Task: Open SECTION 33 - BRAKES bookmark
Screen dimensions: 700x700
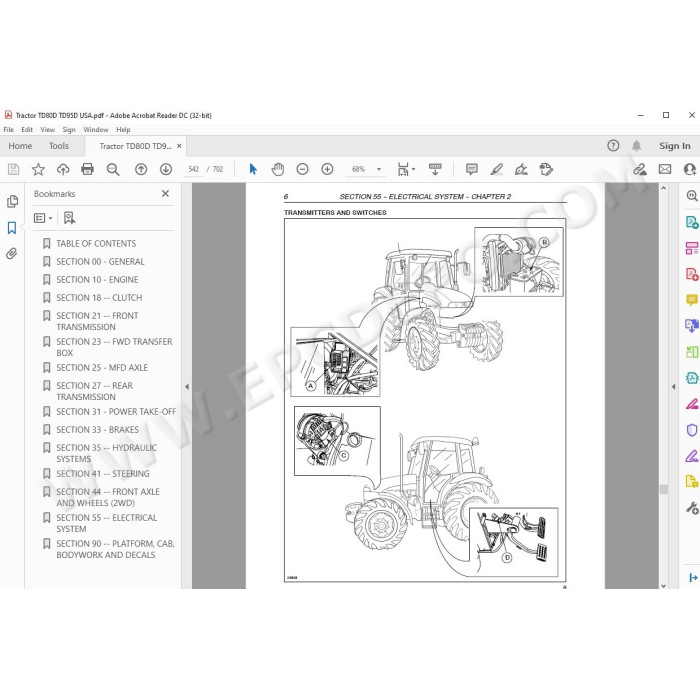Action: click(x=97, y=429)
